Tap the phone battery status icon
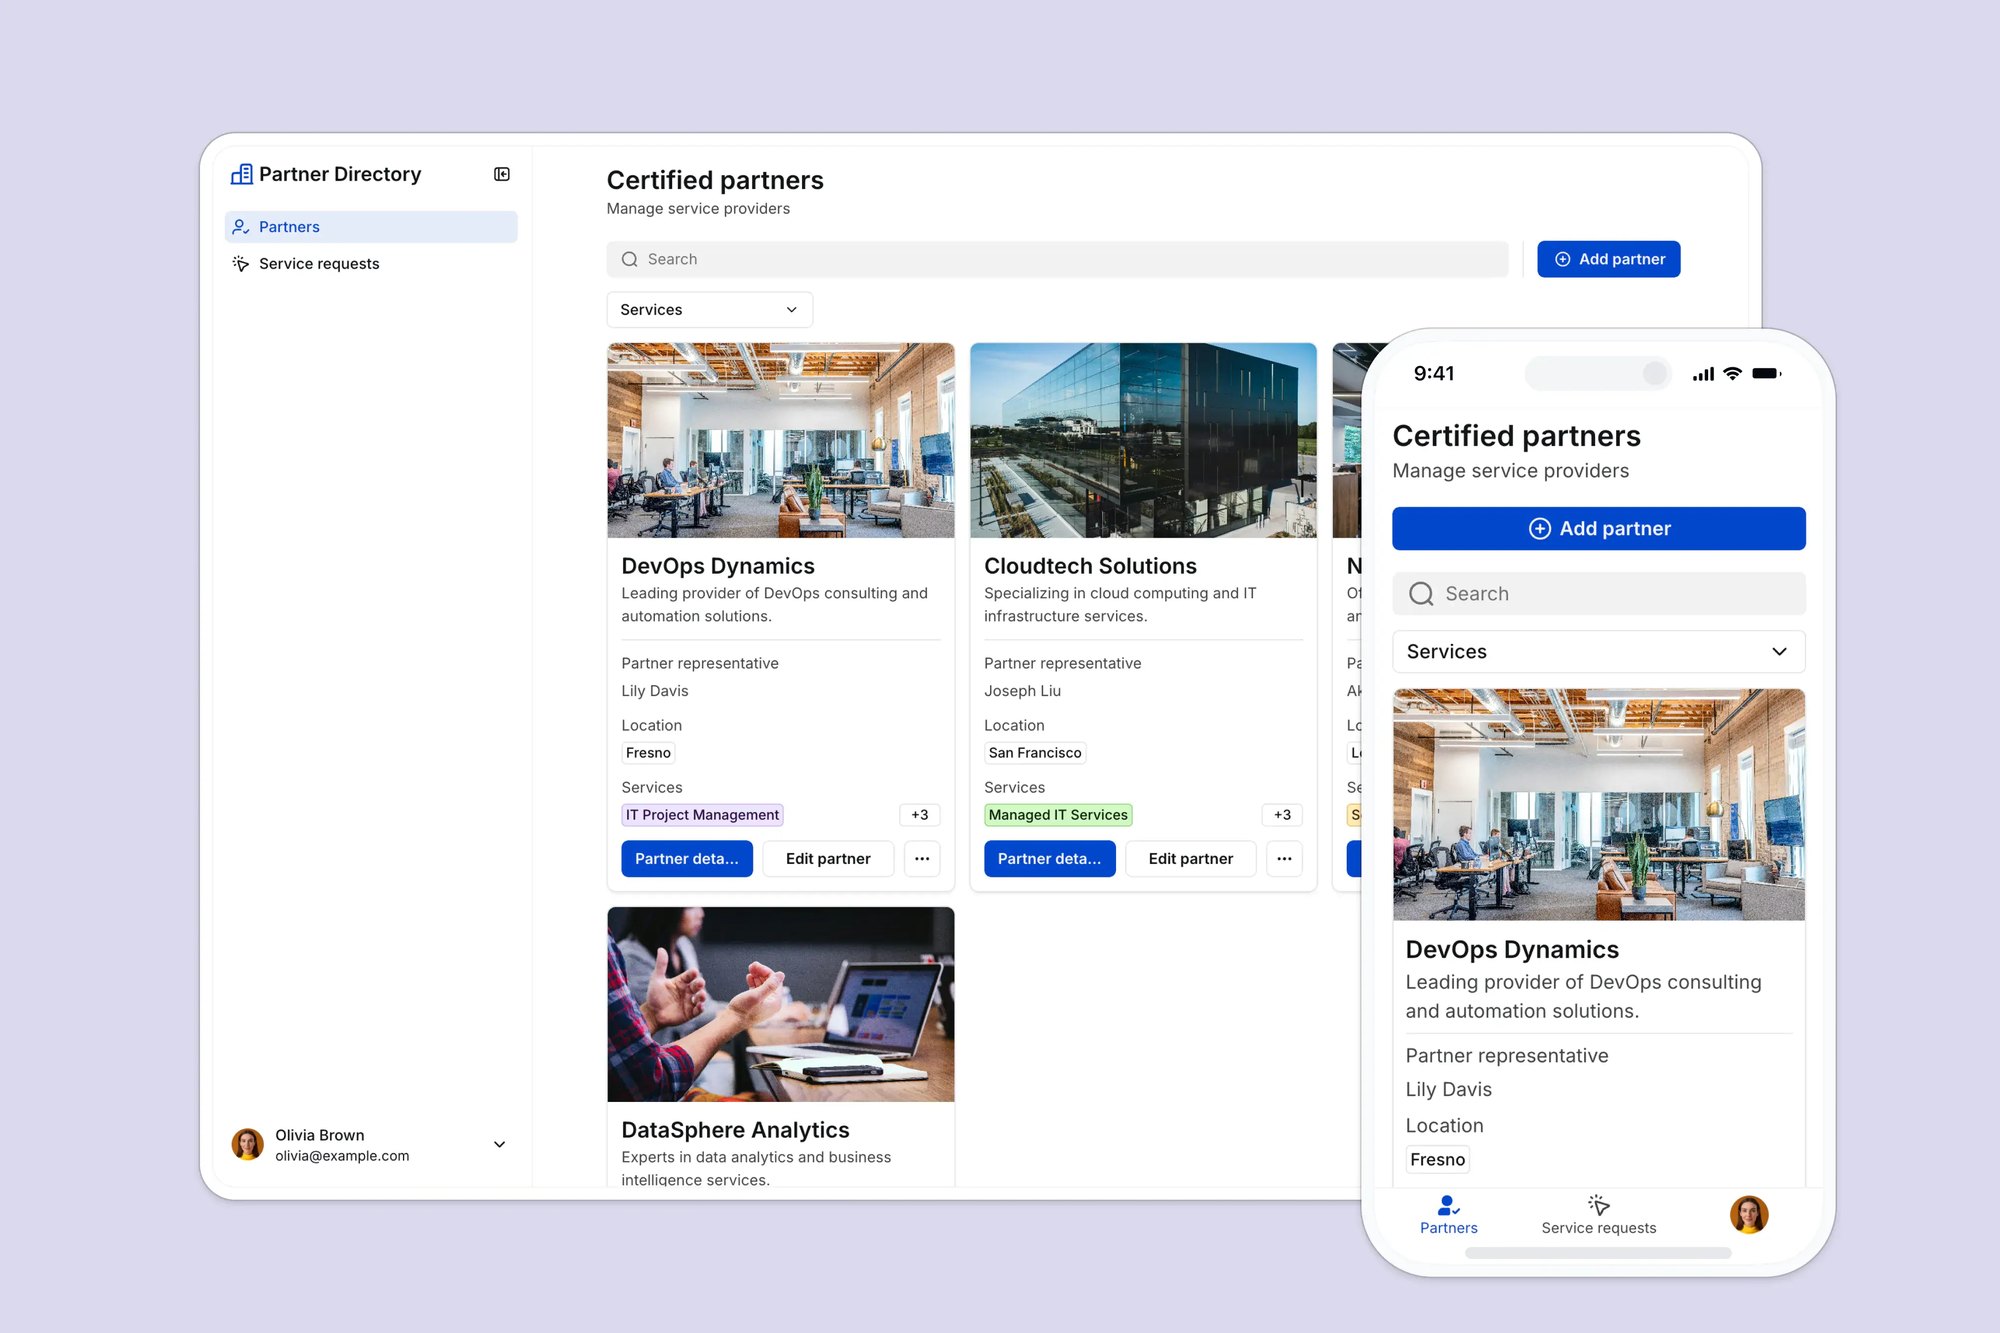Screen dimensions: 2000x1333 (1767, 373)
